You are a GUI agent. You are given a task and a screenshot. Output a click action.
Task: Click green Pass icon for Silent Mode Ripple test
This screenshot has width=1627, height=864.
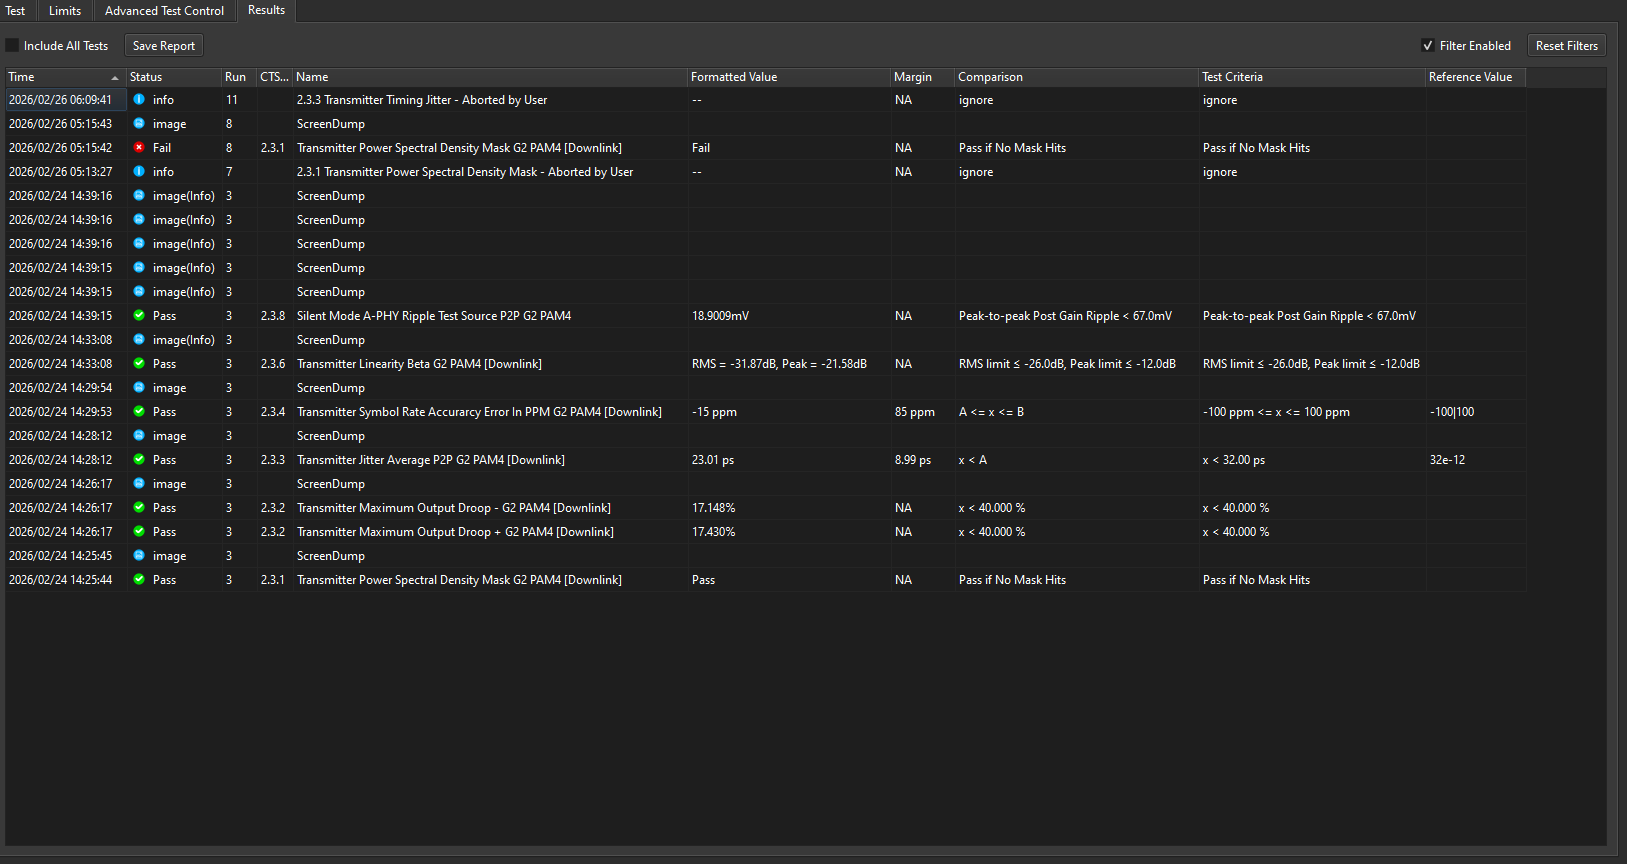tap(139, 316)
